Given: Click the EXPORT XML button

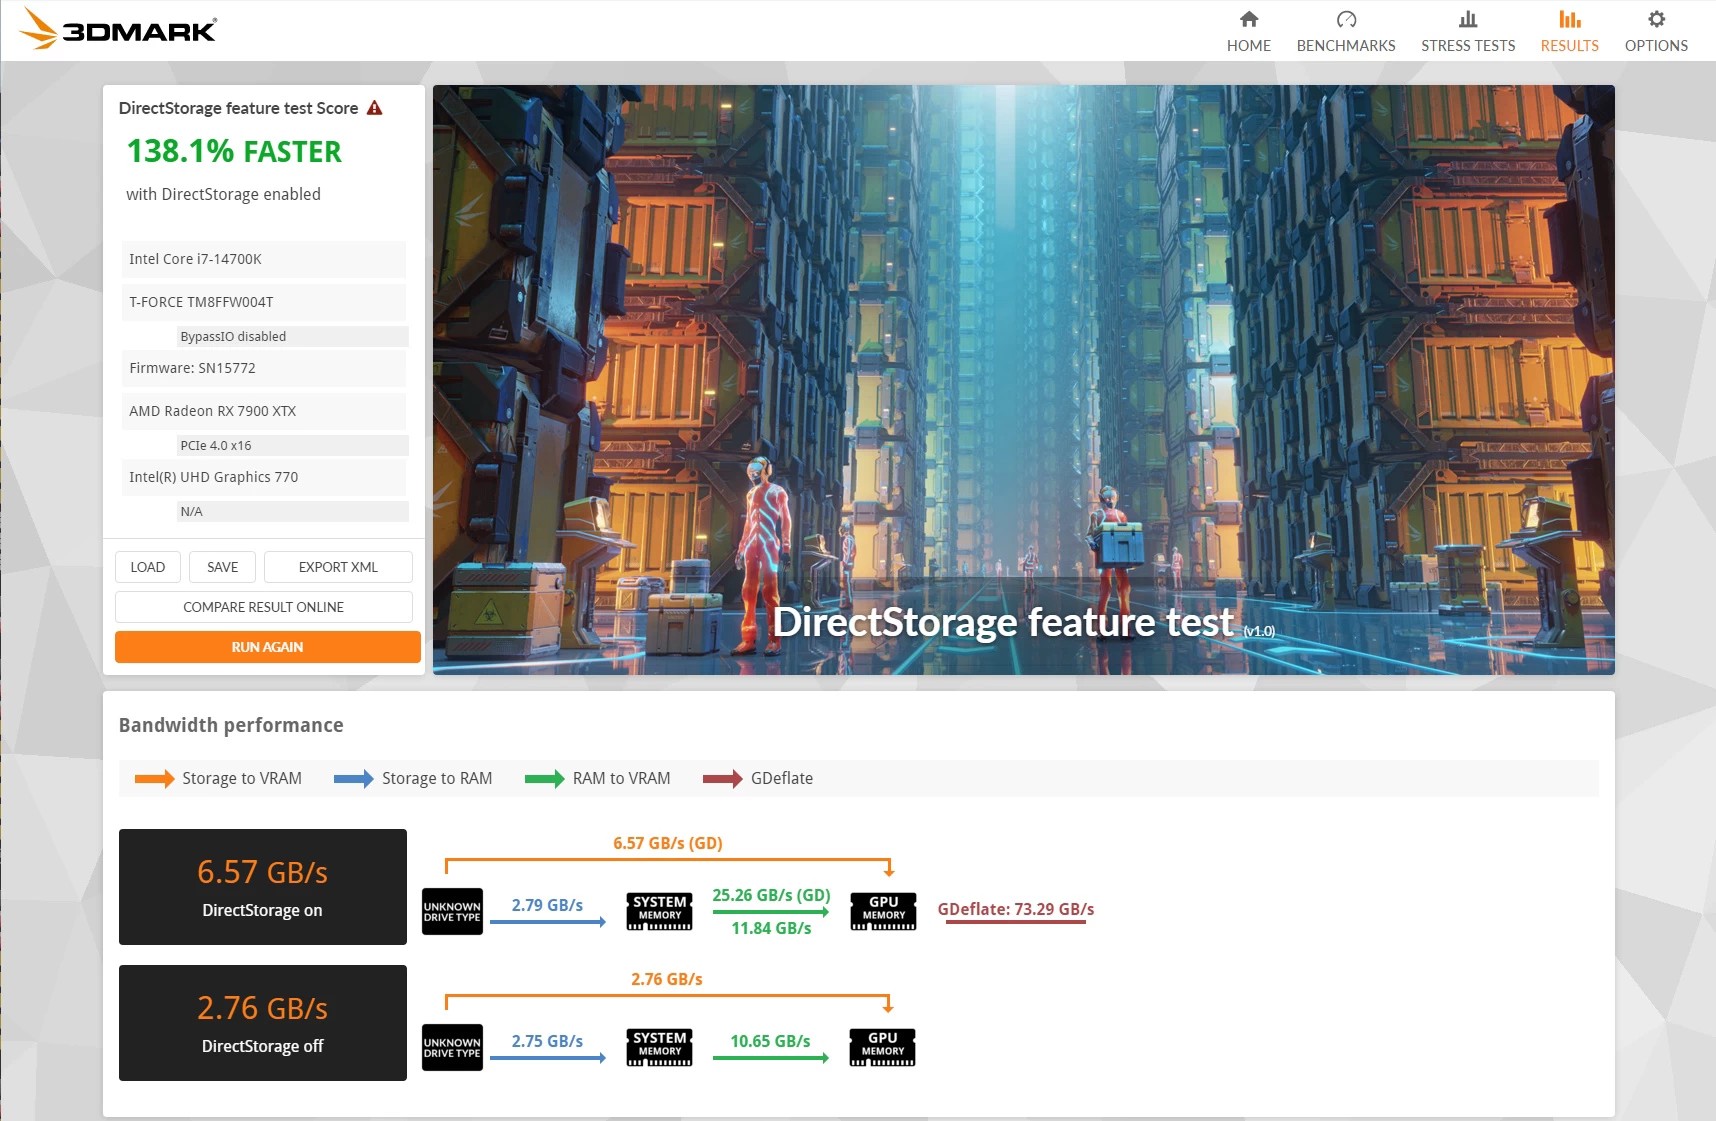Looking at the screenshot, I should pos(338,567).
